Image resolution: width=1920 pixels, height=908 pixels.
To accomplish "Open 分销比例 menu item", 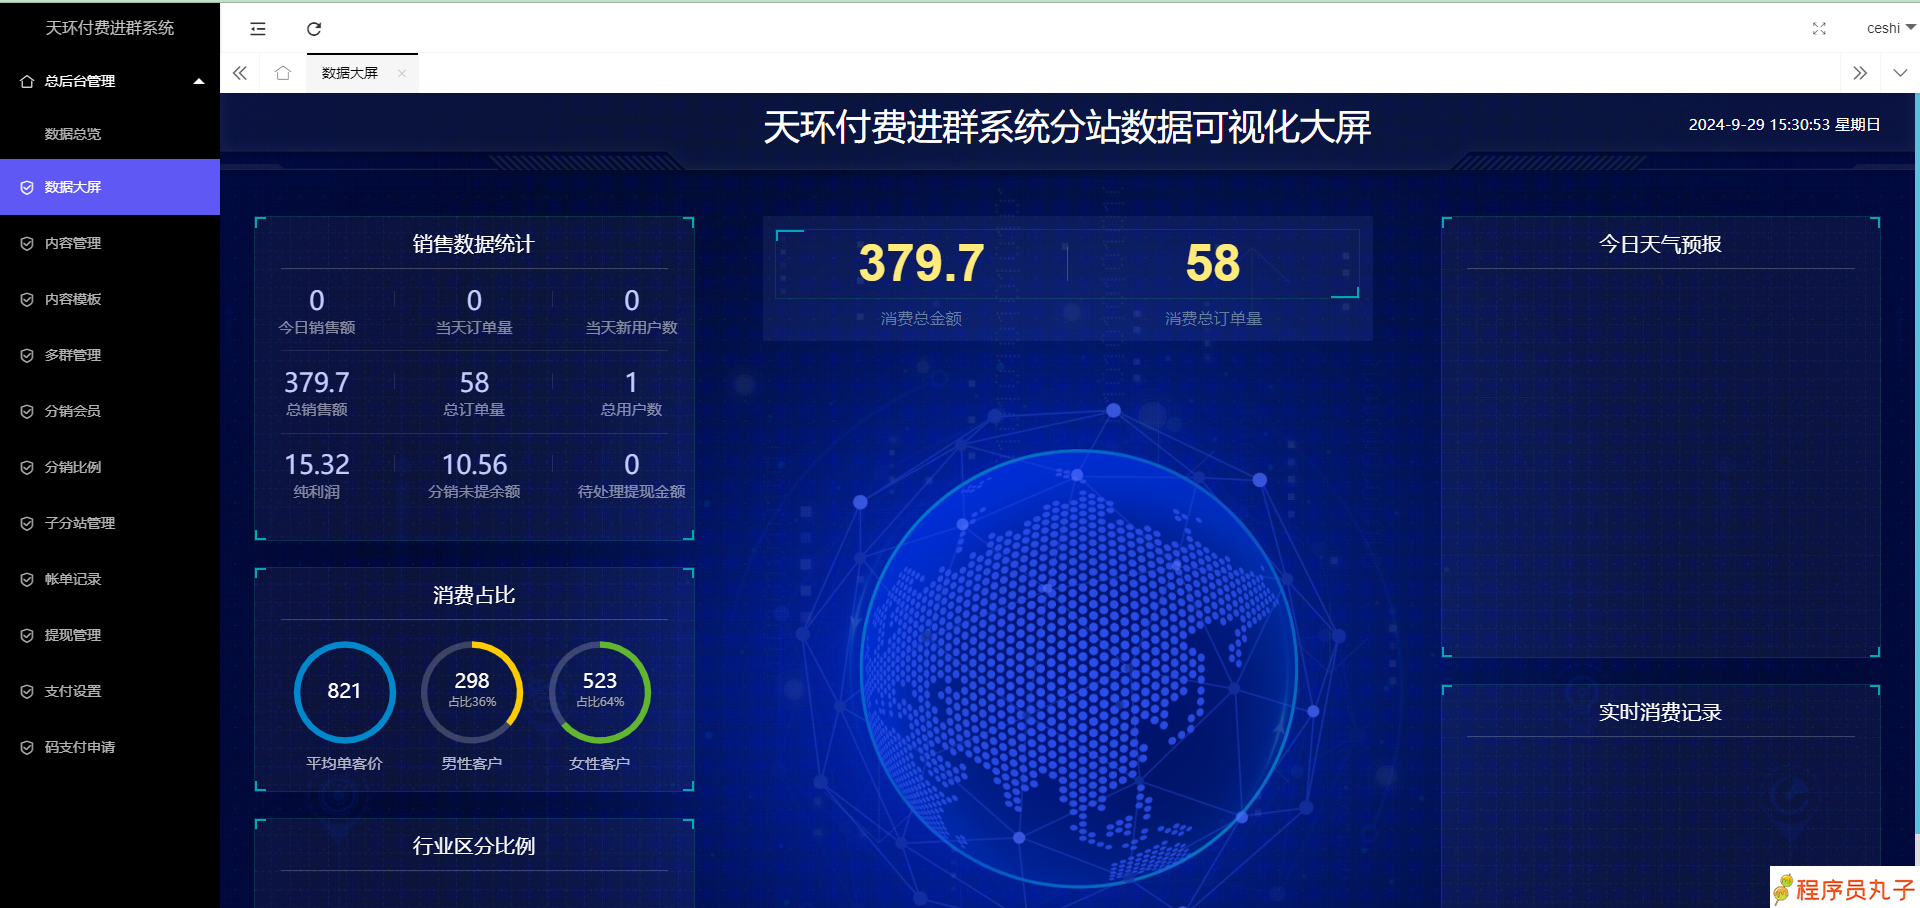I will pyautogui.click(x=110, y=467).
